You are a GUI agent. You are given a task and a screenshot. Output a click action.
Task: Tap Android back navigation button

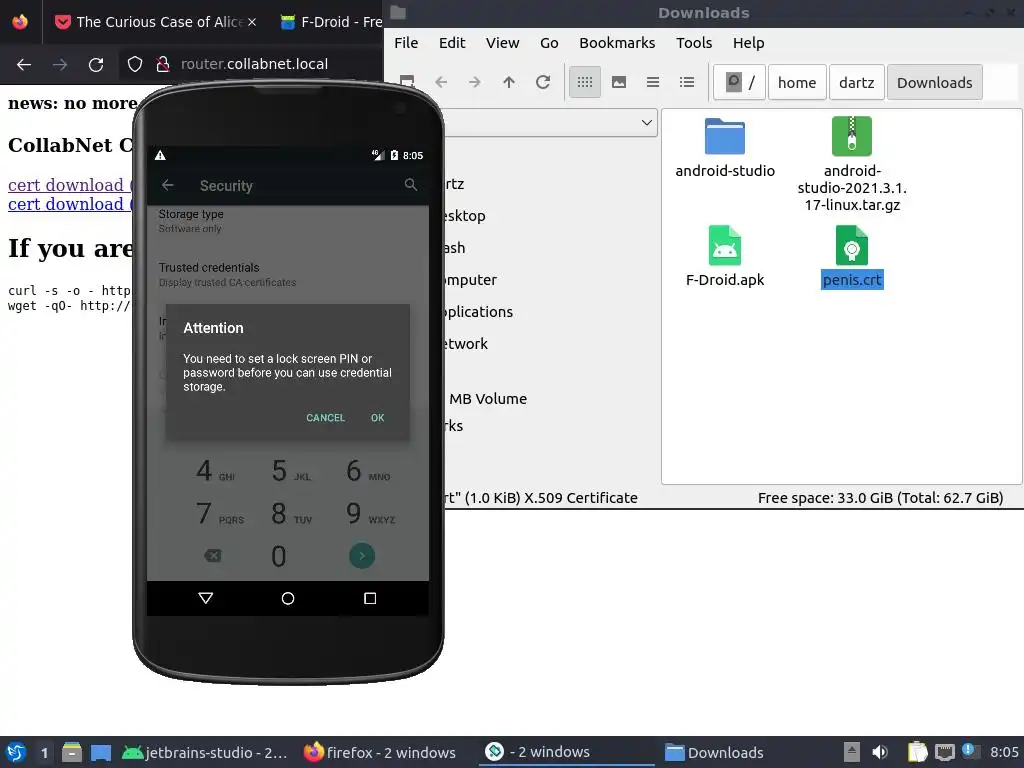206,598
